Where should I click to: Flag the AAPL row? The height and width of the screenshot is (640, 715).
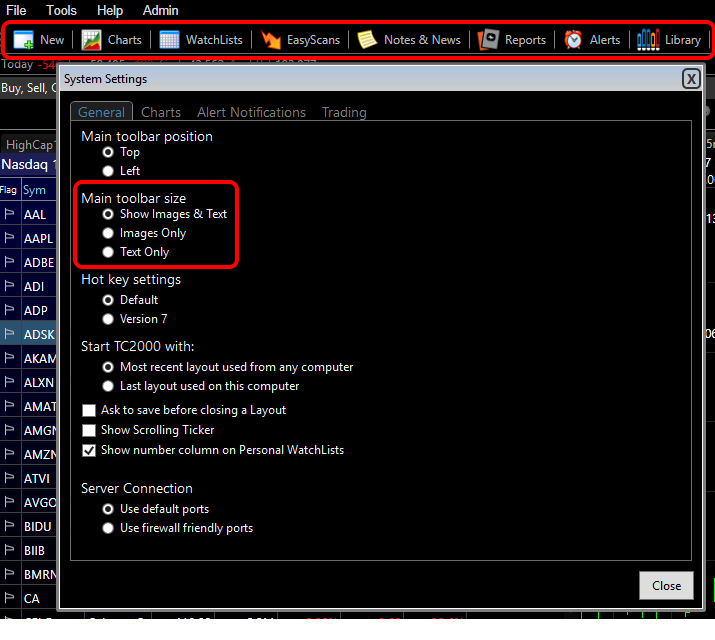[x=10, y=238]
